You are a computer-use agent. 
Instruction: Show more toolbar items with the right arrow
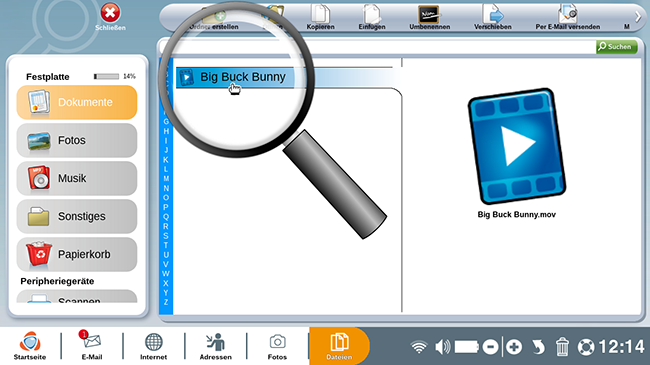point(638,17)
